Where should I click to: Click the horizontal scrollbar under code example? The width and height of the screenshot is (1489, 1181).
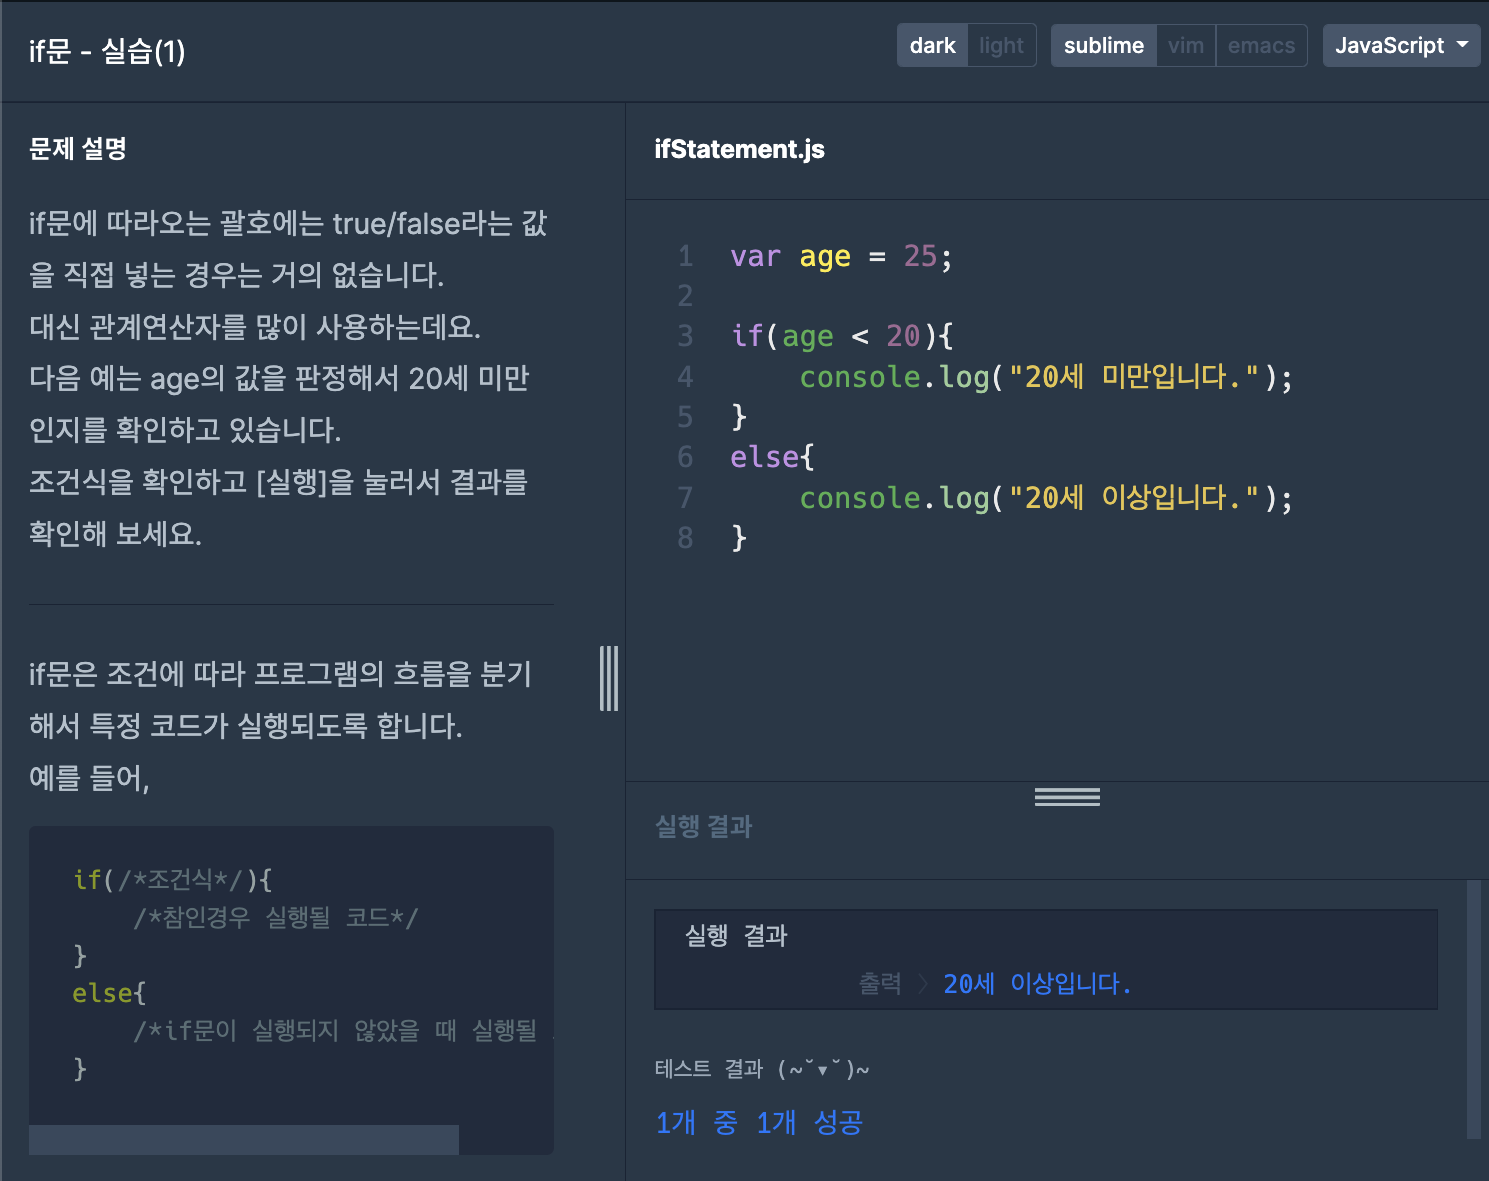244,1140
